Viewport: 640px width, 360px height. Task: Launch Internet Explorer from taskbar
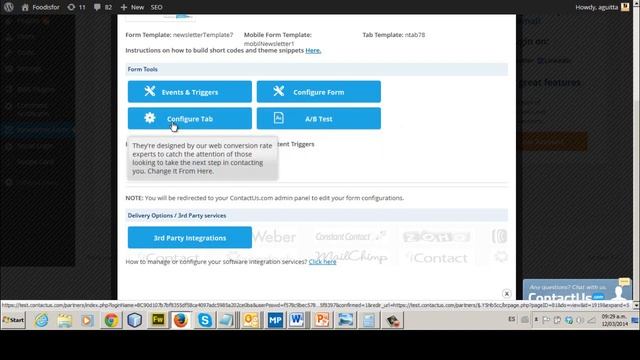[x=41, y=320]
